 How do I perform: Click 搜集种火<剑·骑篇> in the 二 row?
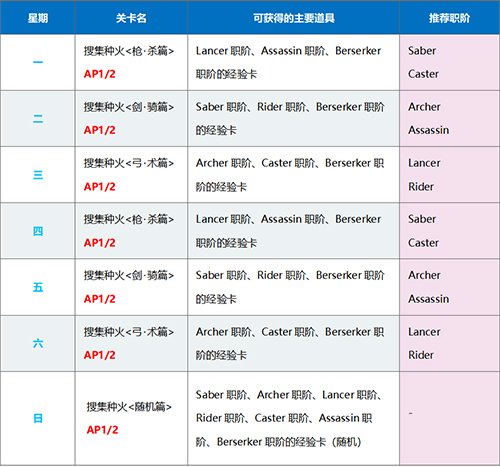click(129, 107)
